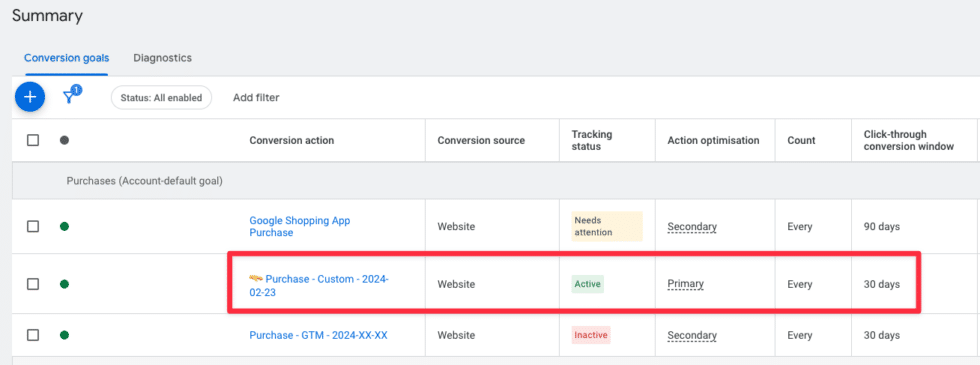Open Purchase - GTM - 2024-XX-XX conversion action

point(319,335)
